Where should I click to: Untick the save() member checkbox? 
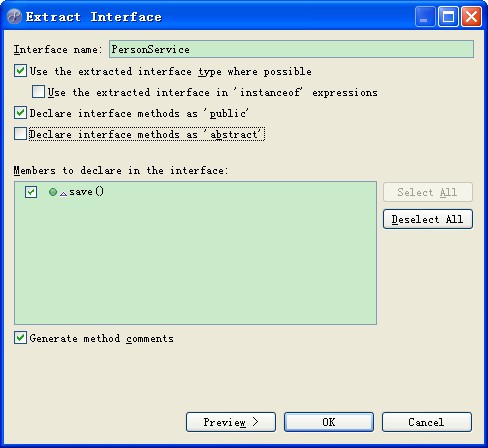pyautogui.click(x=31, y=192)
